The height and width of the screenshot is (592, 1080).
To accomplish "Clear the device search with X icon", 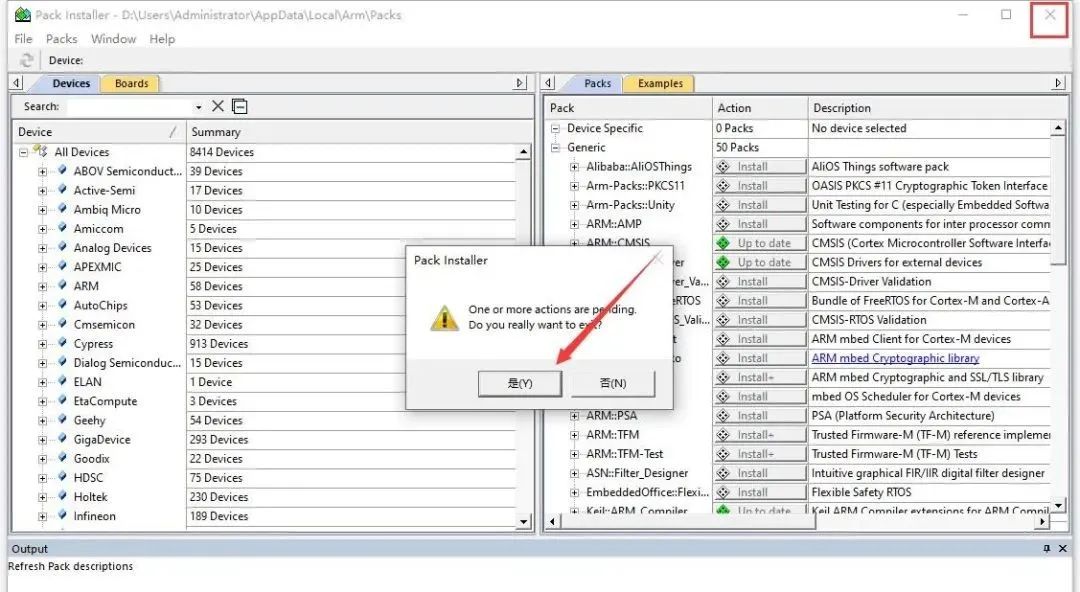I will (218, 106).
